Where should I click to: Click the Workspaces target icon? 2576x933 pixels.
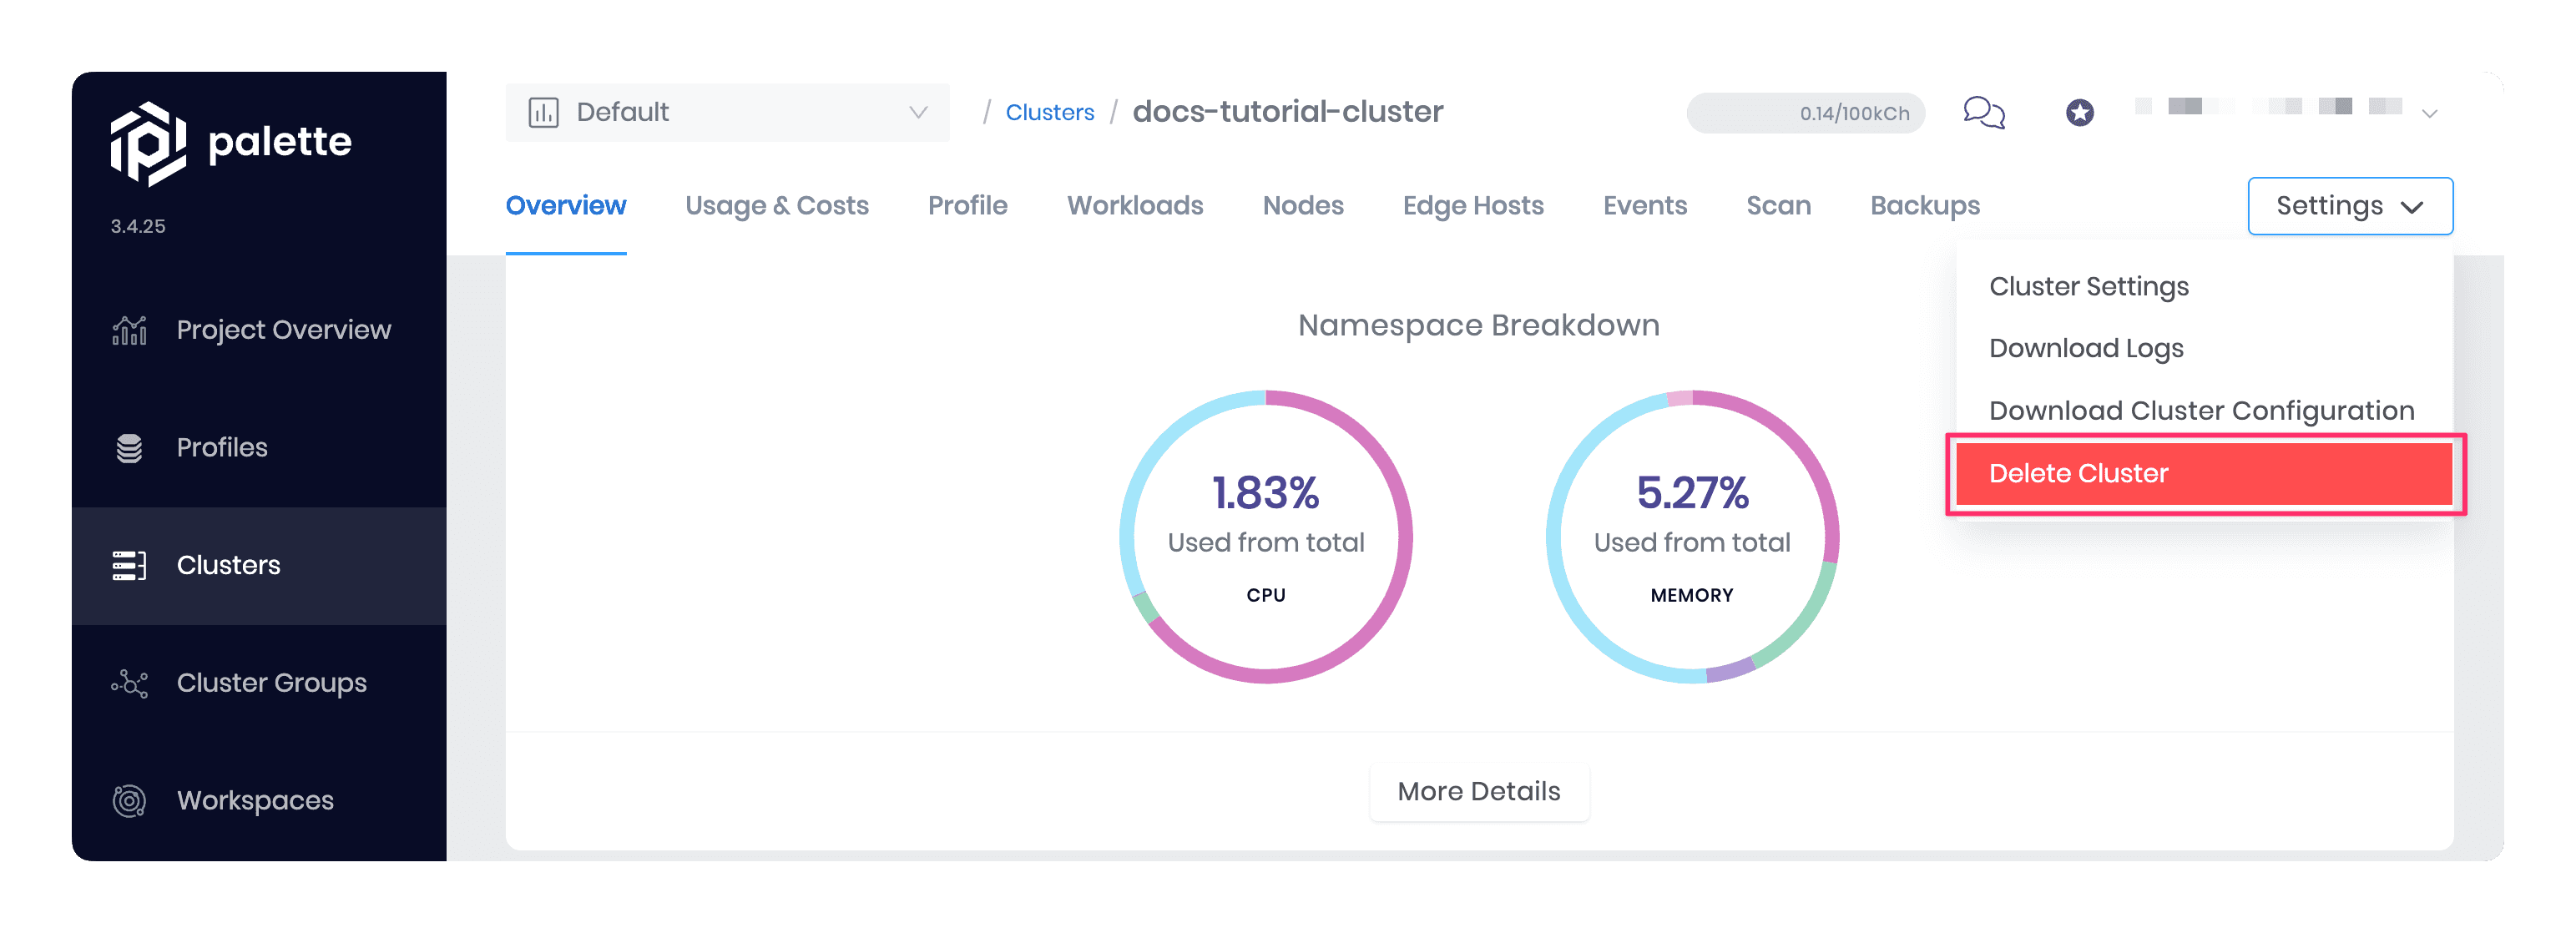point(129,801)
